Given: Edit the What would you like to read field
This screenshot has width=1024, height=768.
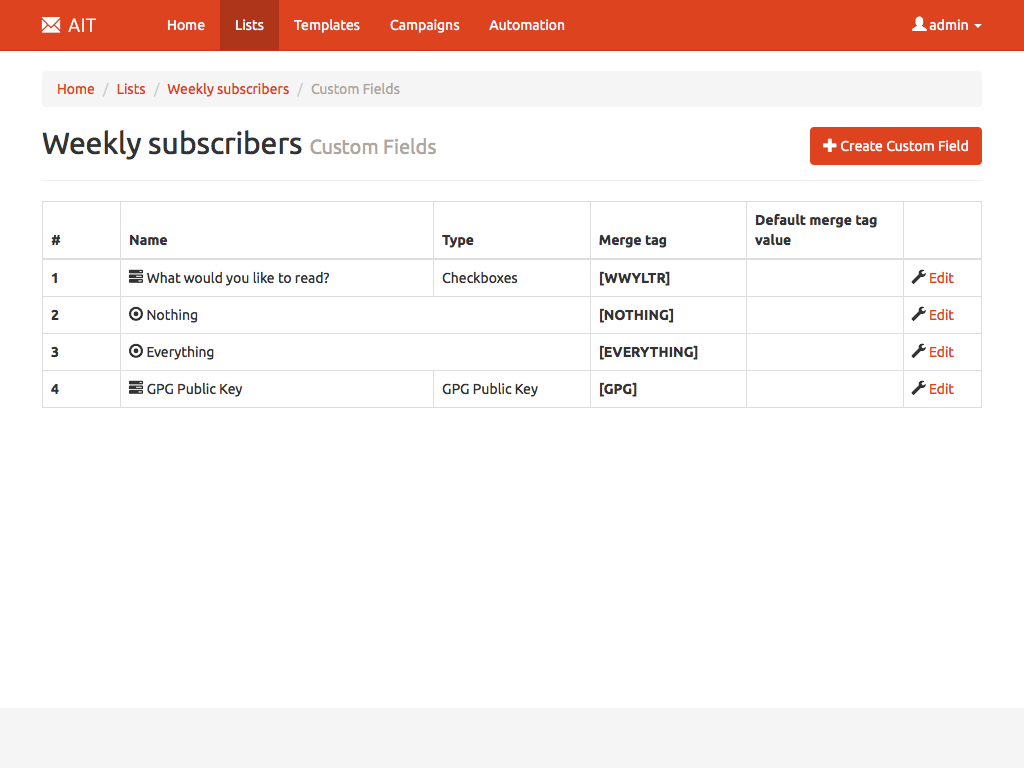Looking at the screenshot, I should click(x=941, y=278).
